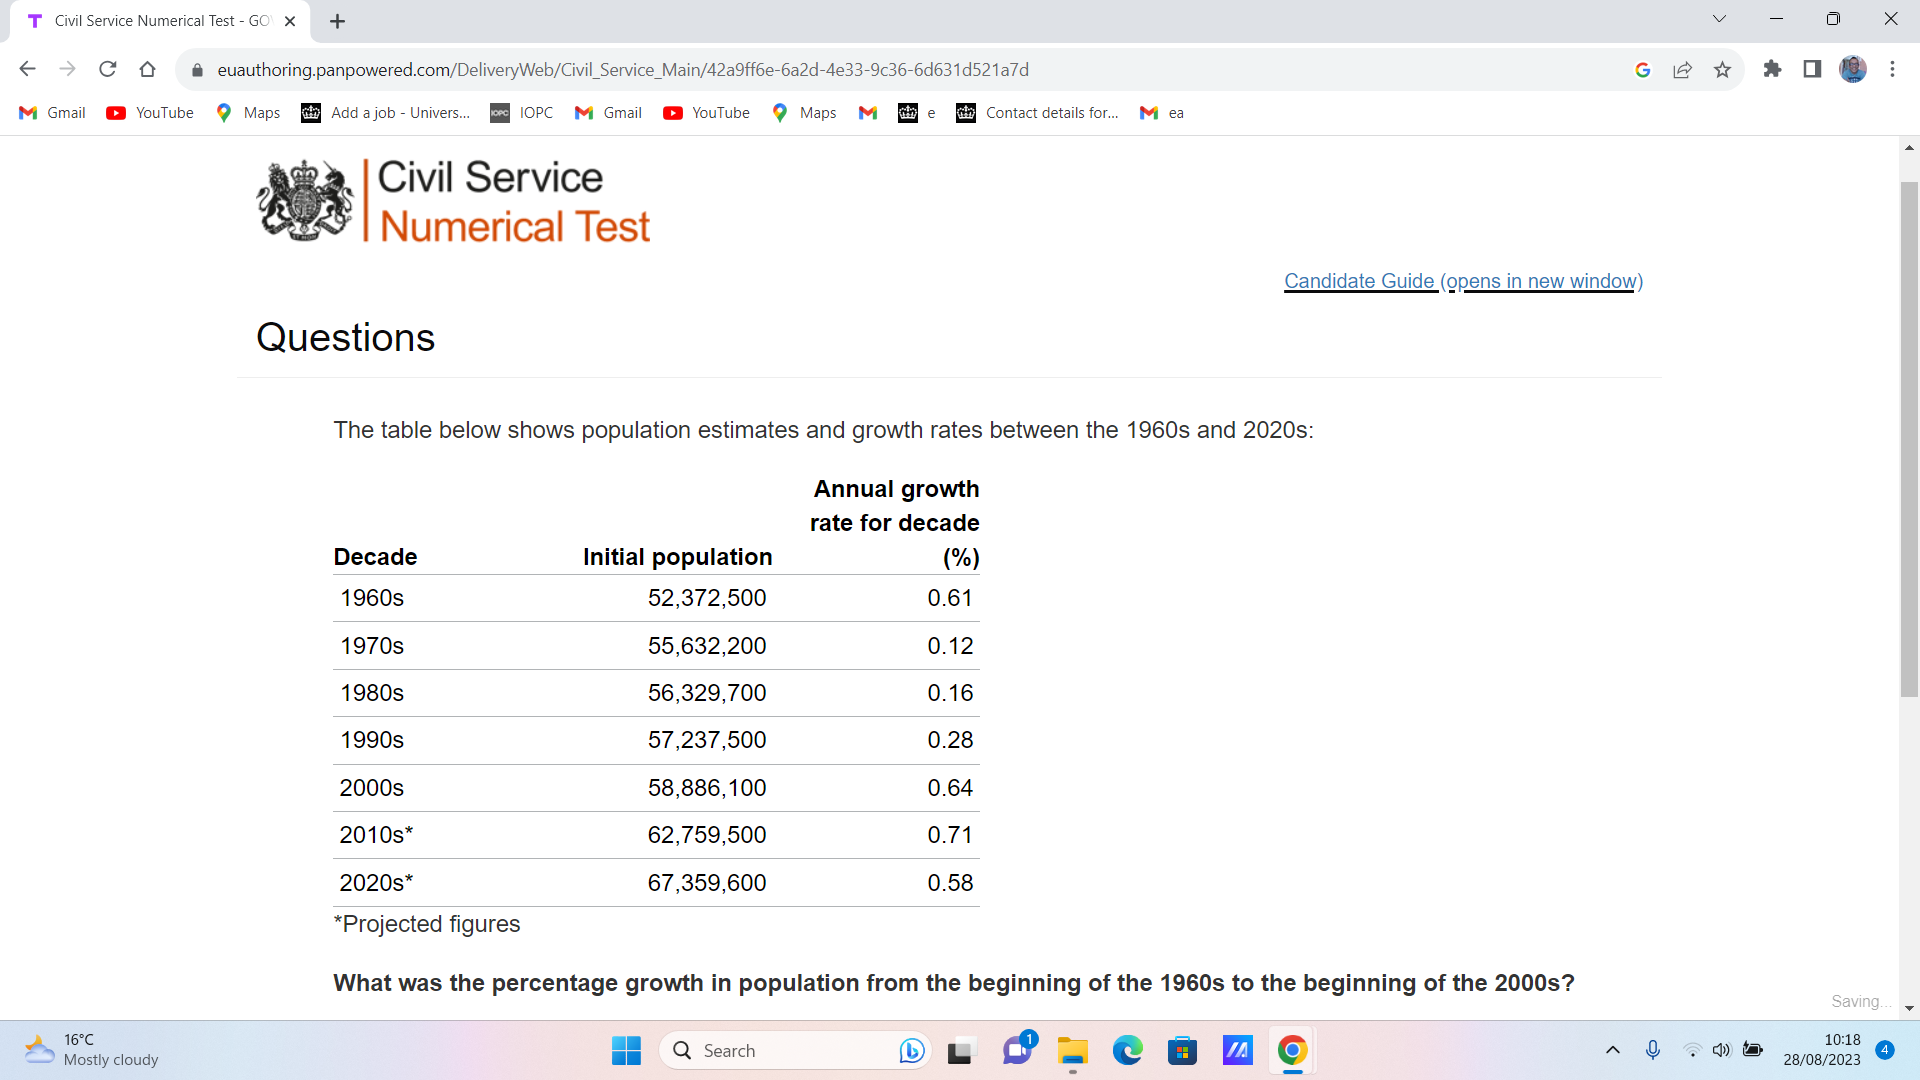Screen dimensions: 1920x1080
Task: Share the current page
Action: (1683, 69)
